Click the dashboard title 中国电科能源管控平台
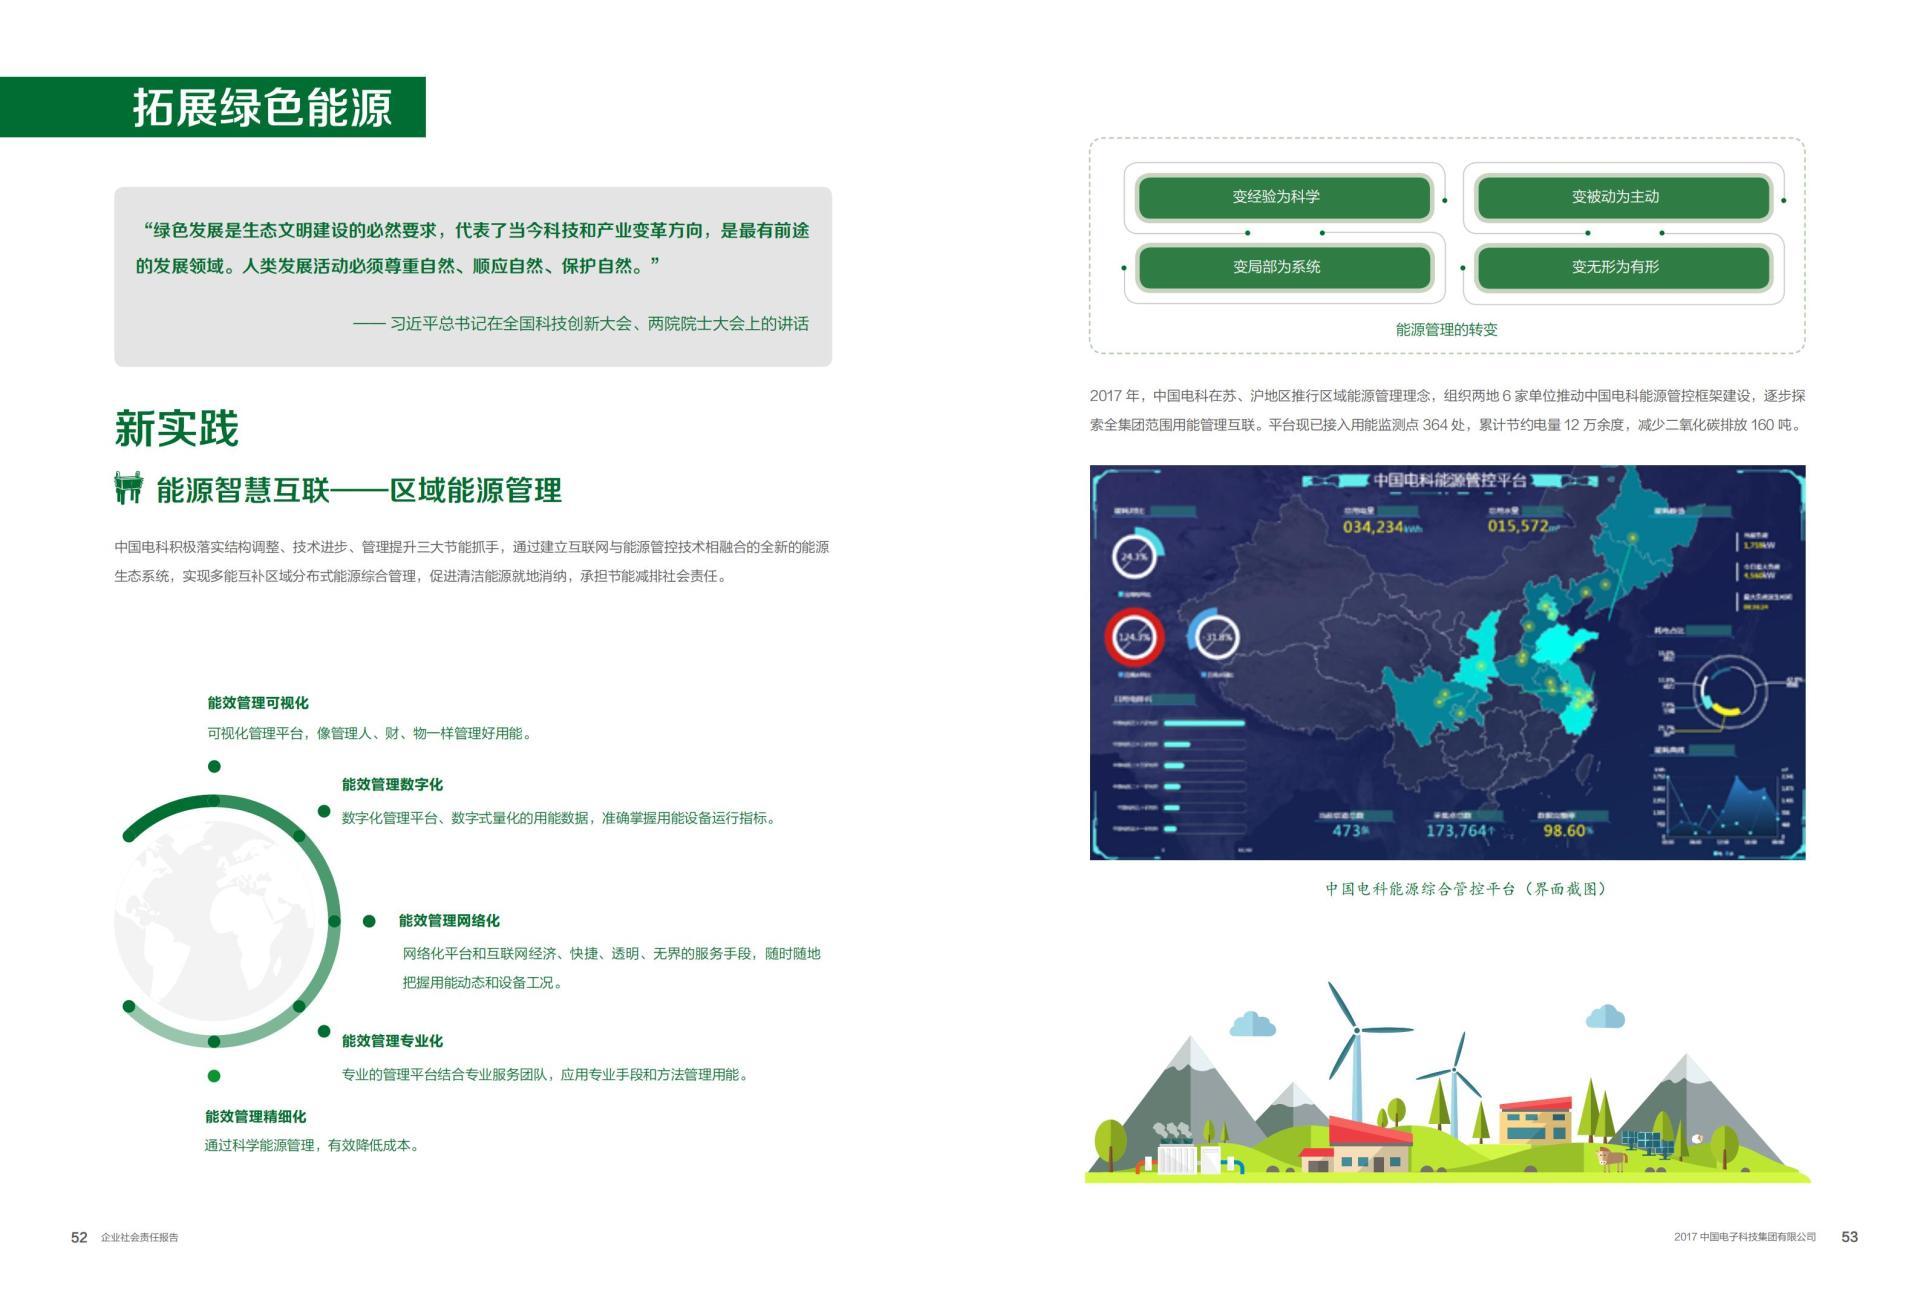The image size is (1920, 1303). pos(1449,480)
